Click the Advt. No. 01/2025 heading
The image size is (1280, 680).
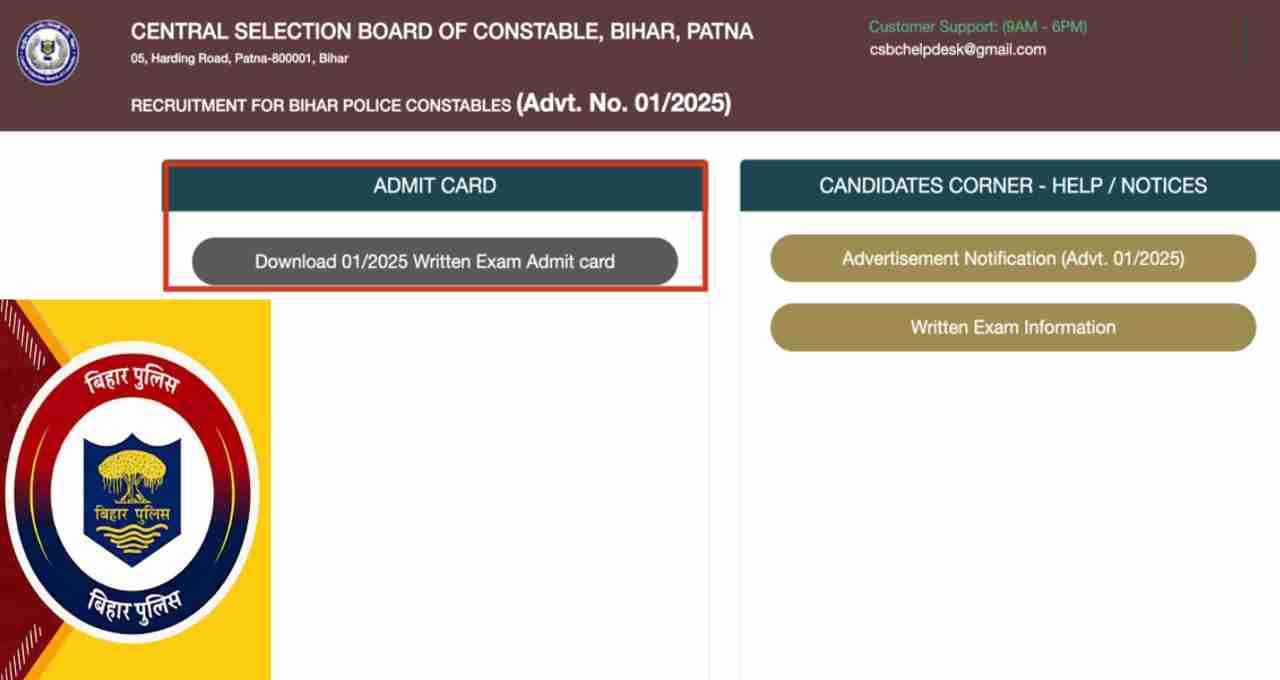pos(624,102)
